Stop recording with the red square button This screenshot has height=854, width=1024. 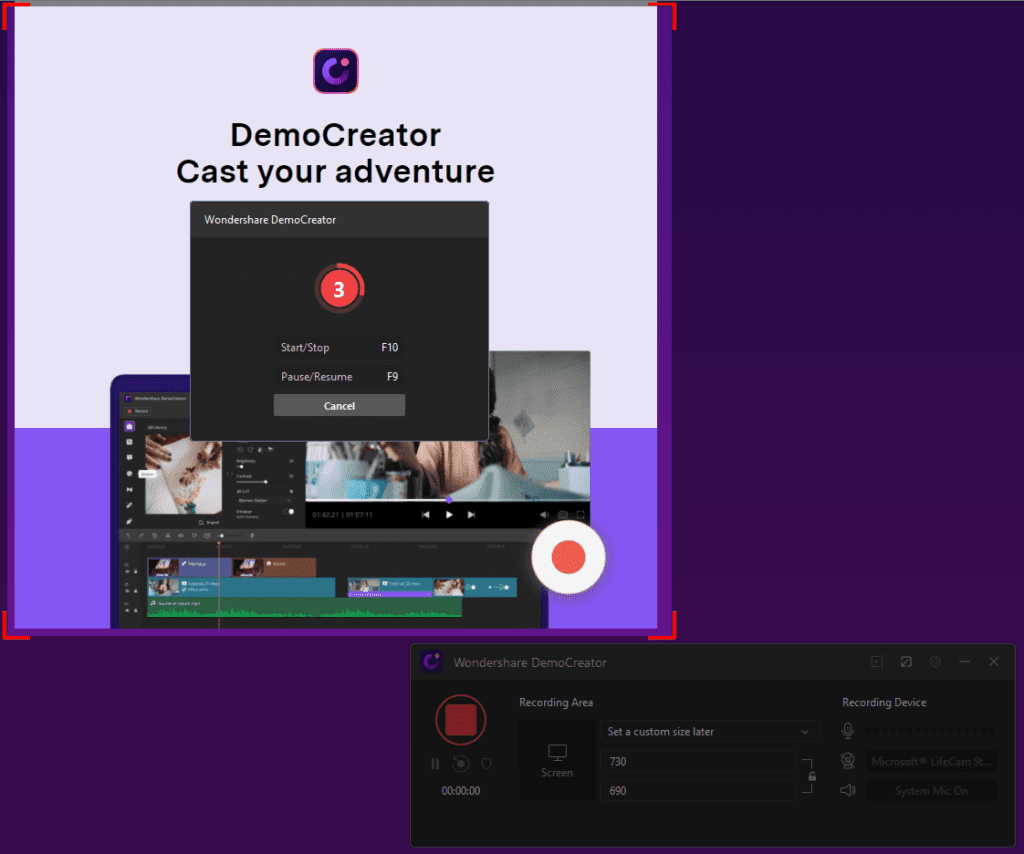coord(460,720)
